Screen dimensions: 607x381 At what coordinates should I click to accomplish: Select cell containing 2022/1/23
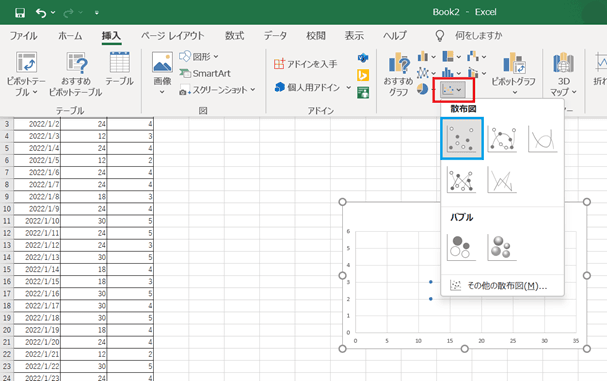37,377
